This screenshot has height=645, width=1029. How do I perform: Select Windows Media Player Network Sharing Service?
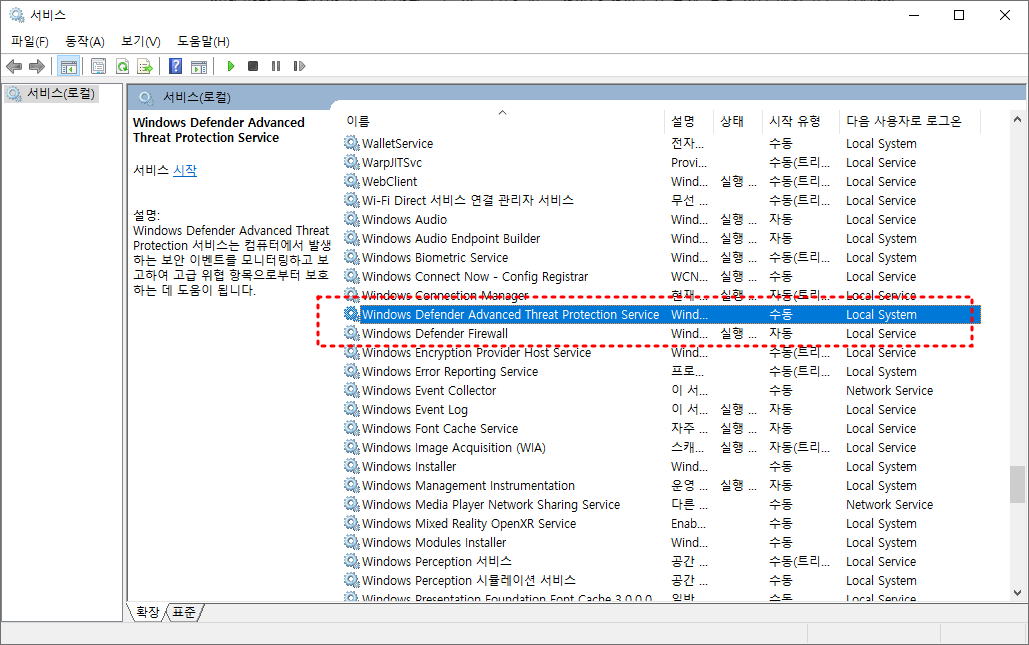coord(661,505)
